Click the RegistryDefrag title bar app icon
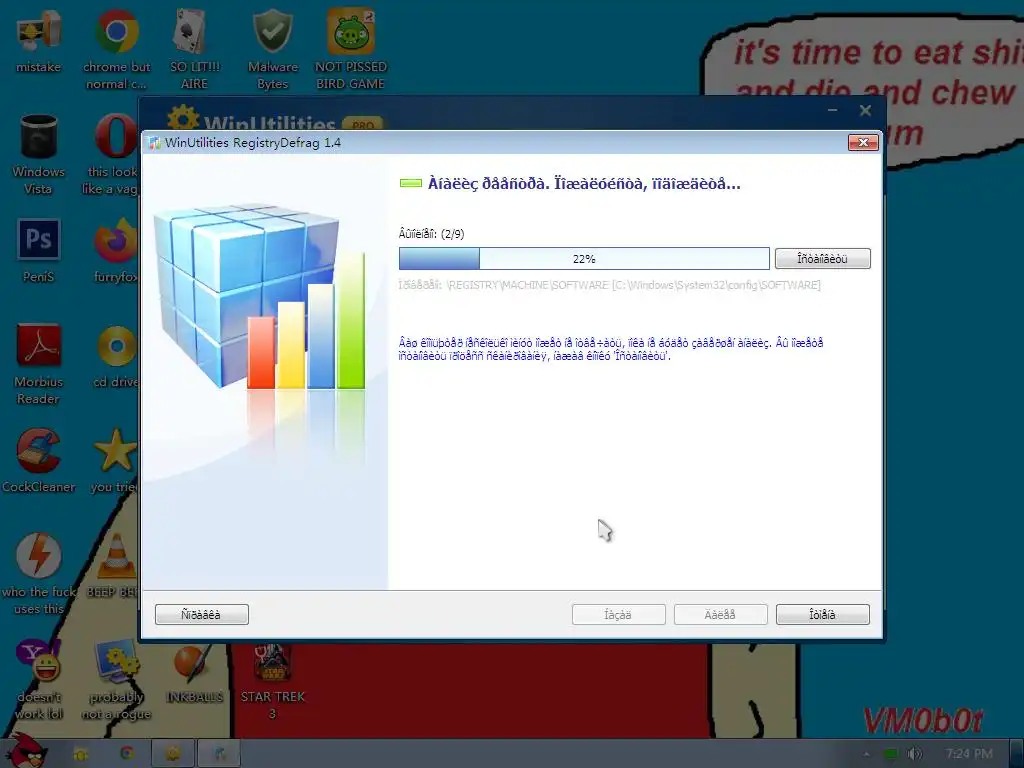Image resolution: width=1024 pixels, height=768 pixels. (155, 143)
